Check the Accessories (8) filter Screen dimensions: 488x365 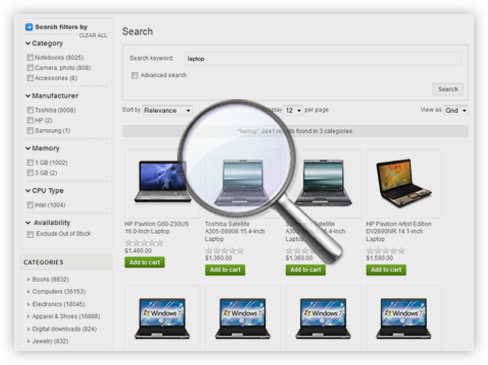(x=30, y=78)
